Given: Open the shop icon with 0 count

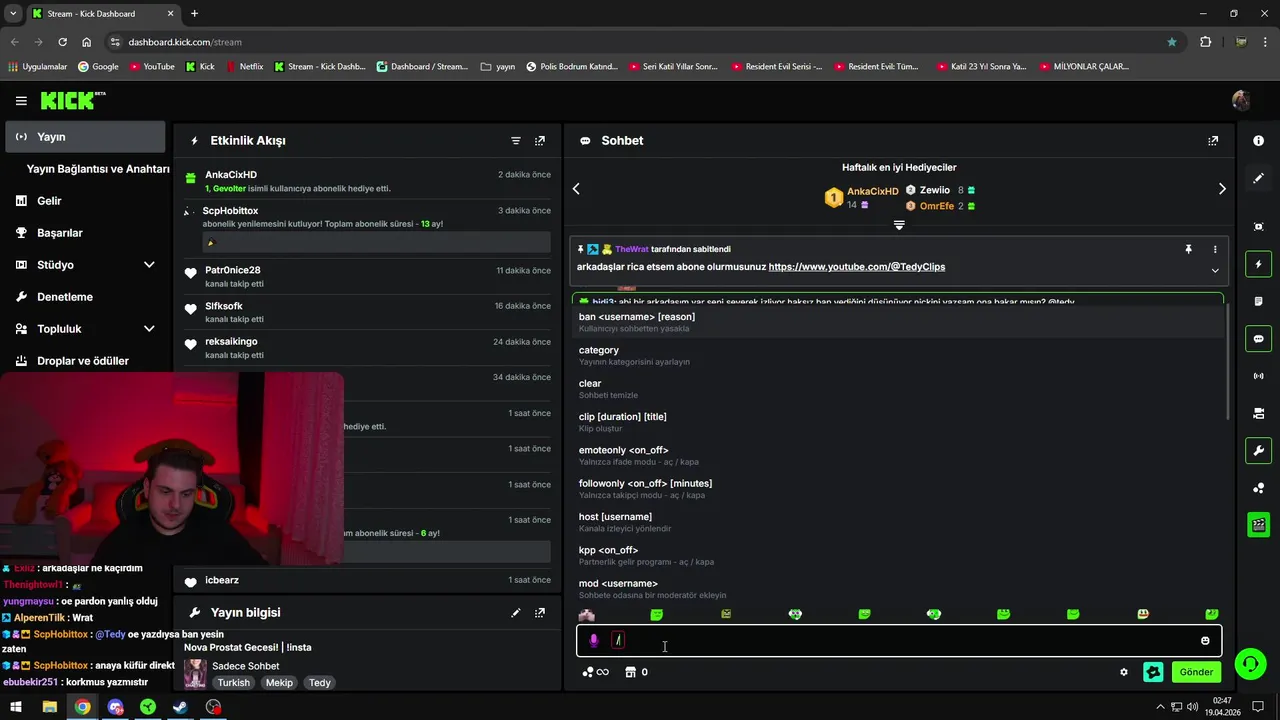Looking at the screenshot, I should pyautogui.click(x=637, y=672).
